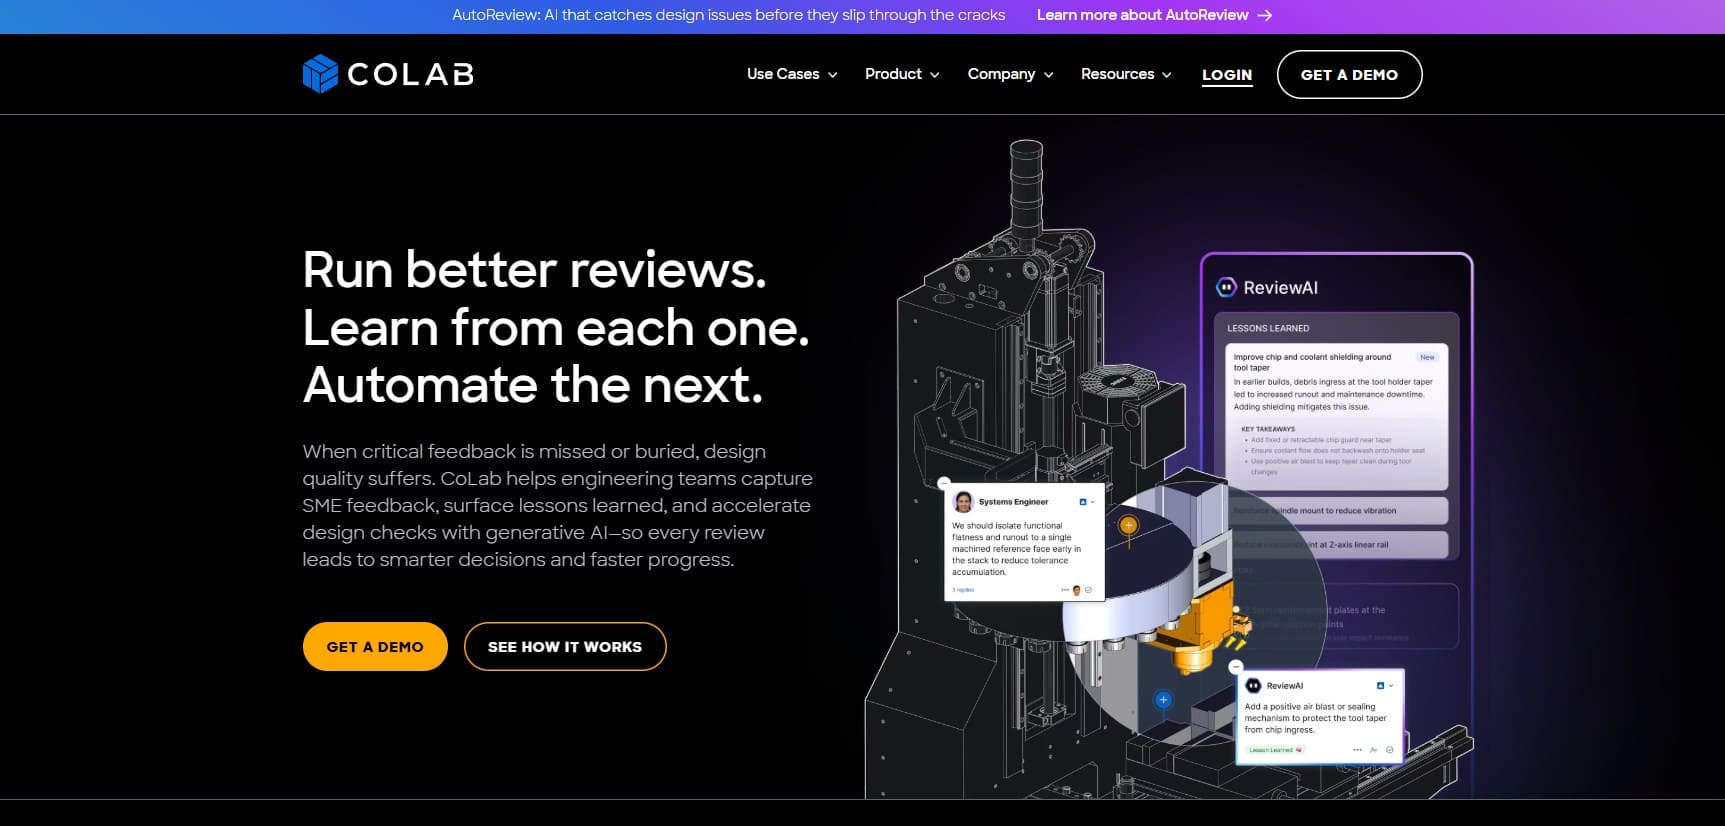Click the orange GET A DEMO button
This screenshot has width=1725, height=826.
(x=375, y=647)
